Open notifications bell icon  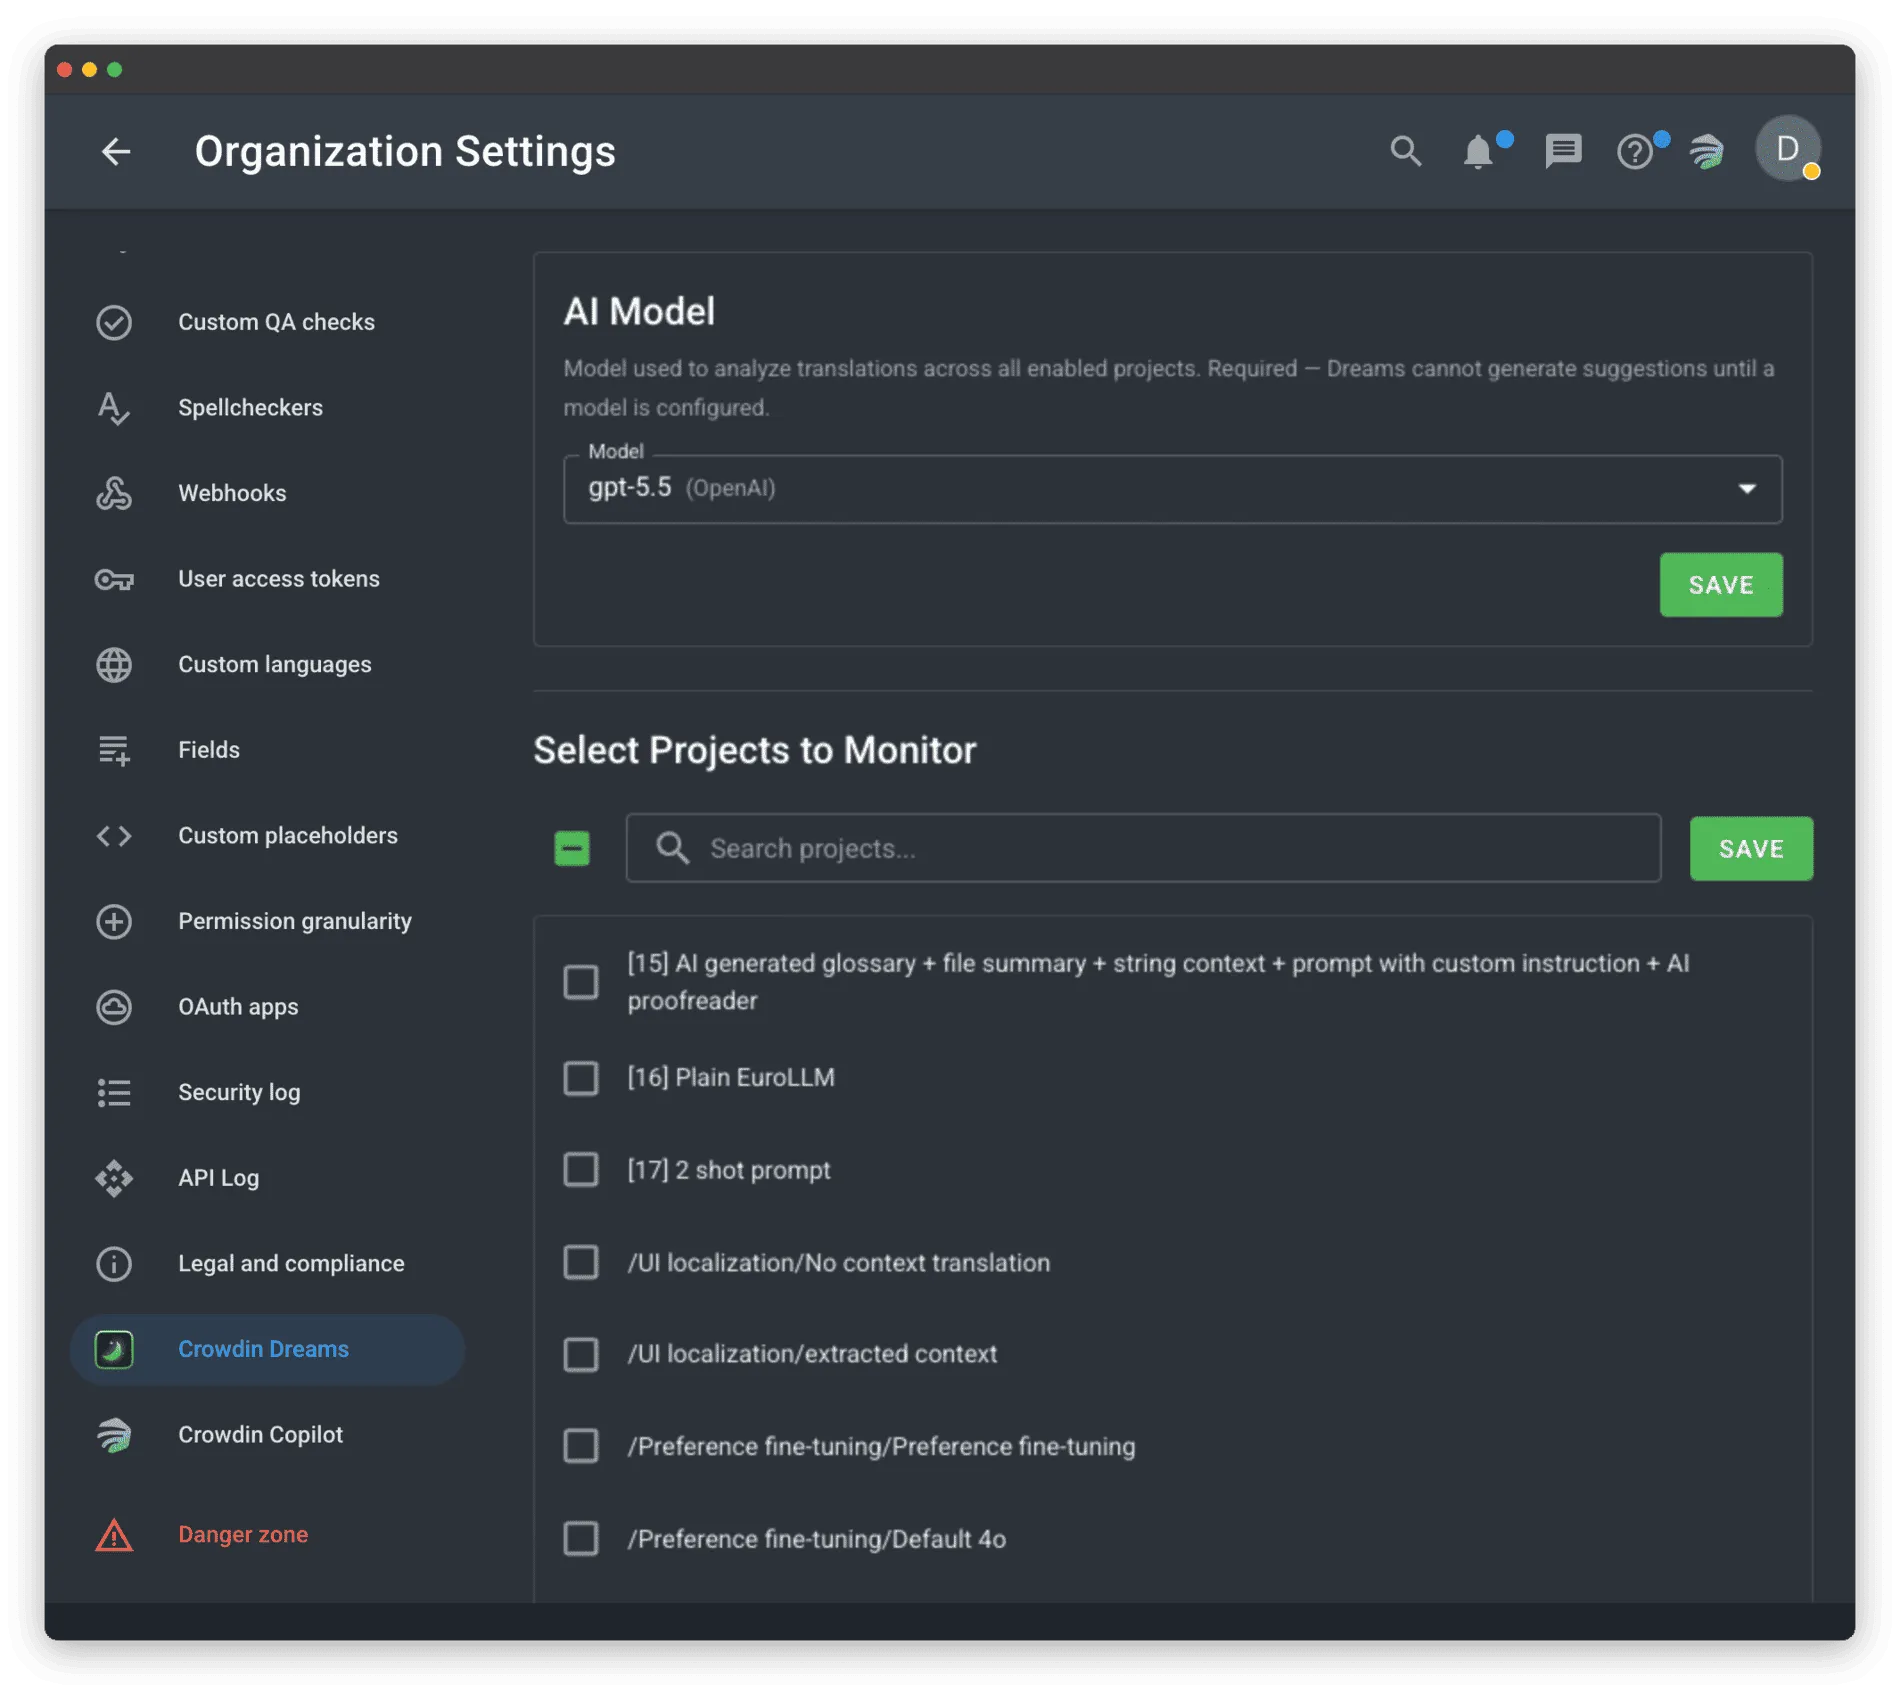point(1478,152)
